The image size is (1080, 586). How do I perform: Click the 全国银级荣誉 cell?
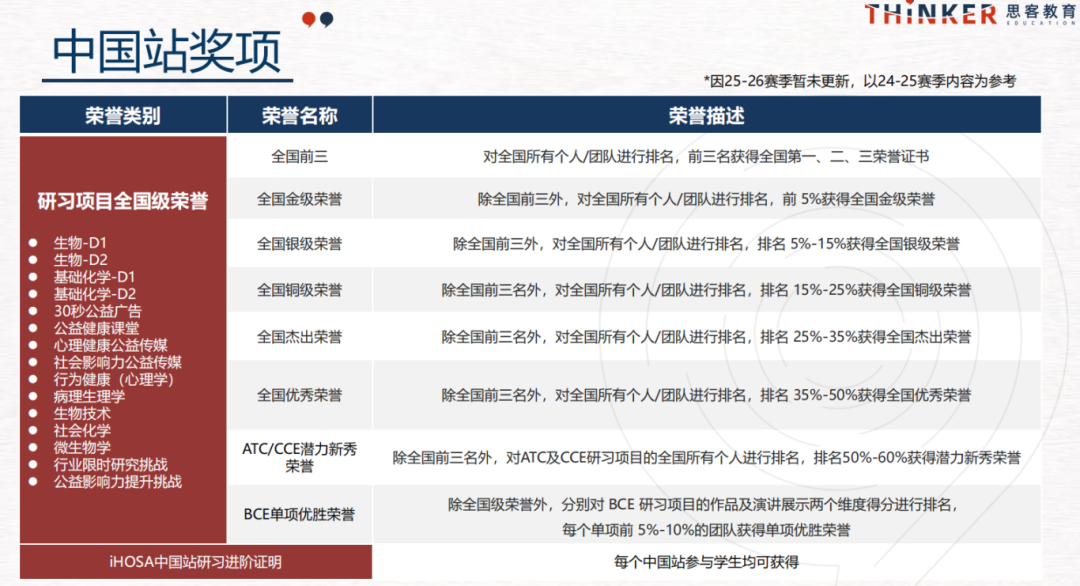(x=299, y=243)
